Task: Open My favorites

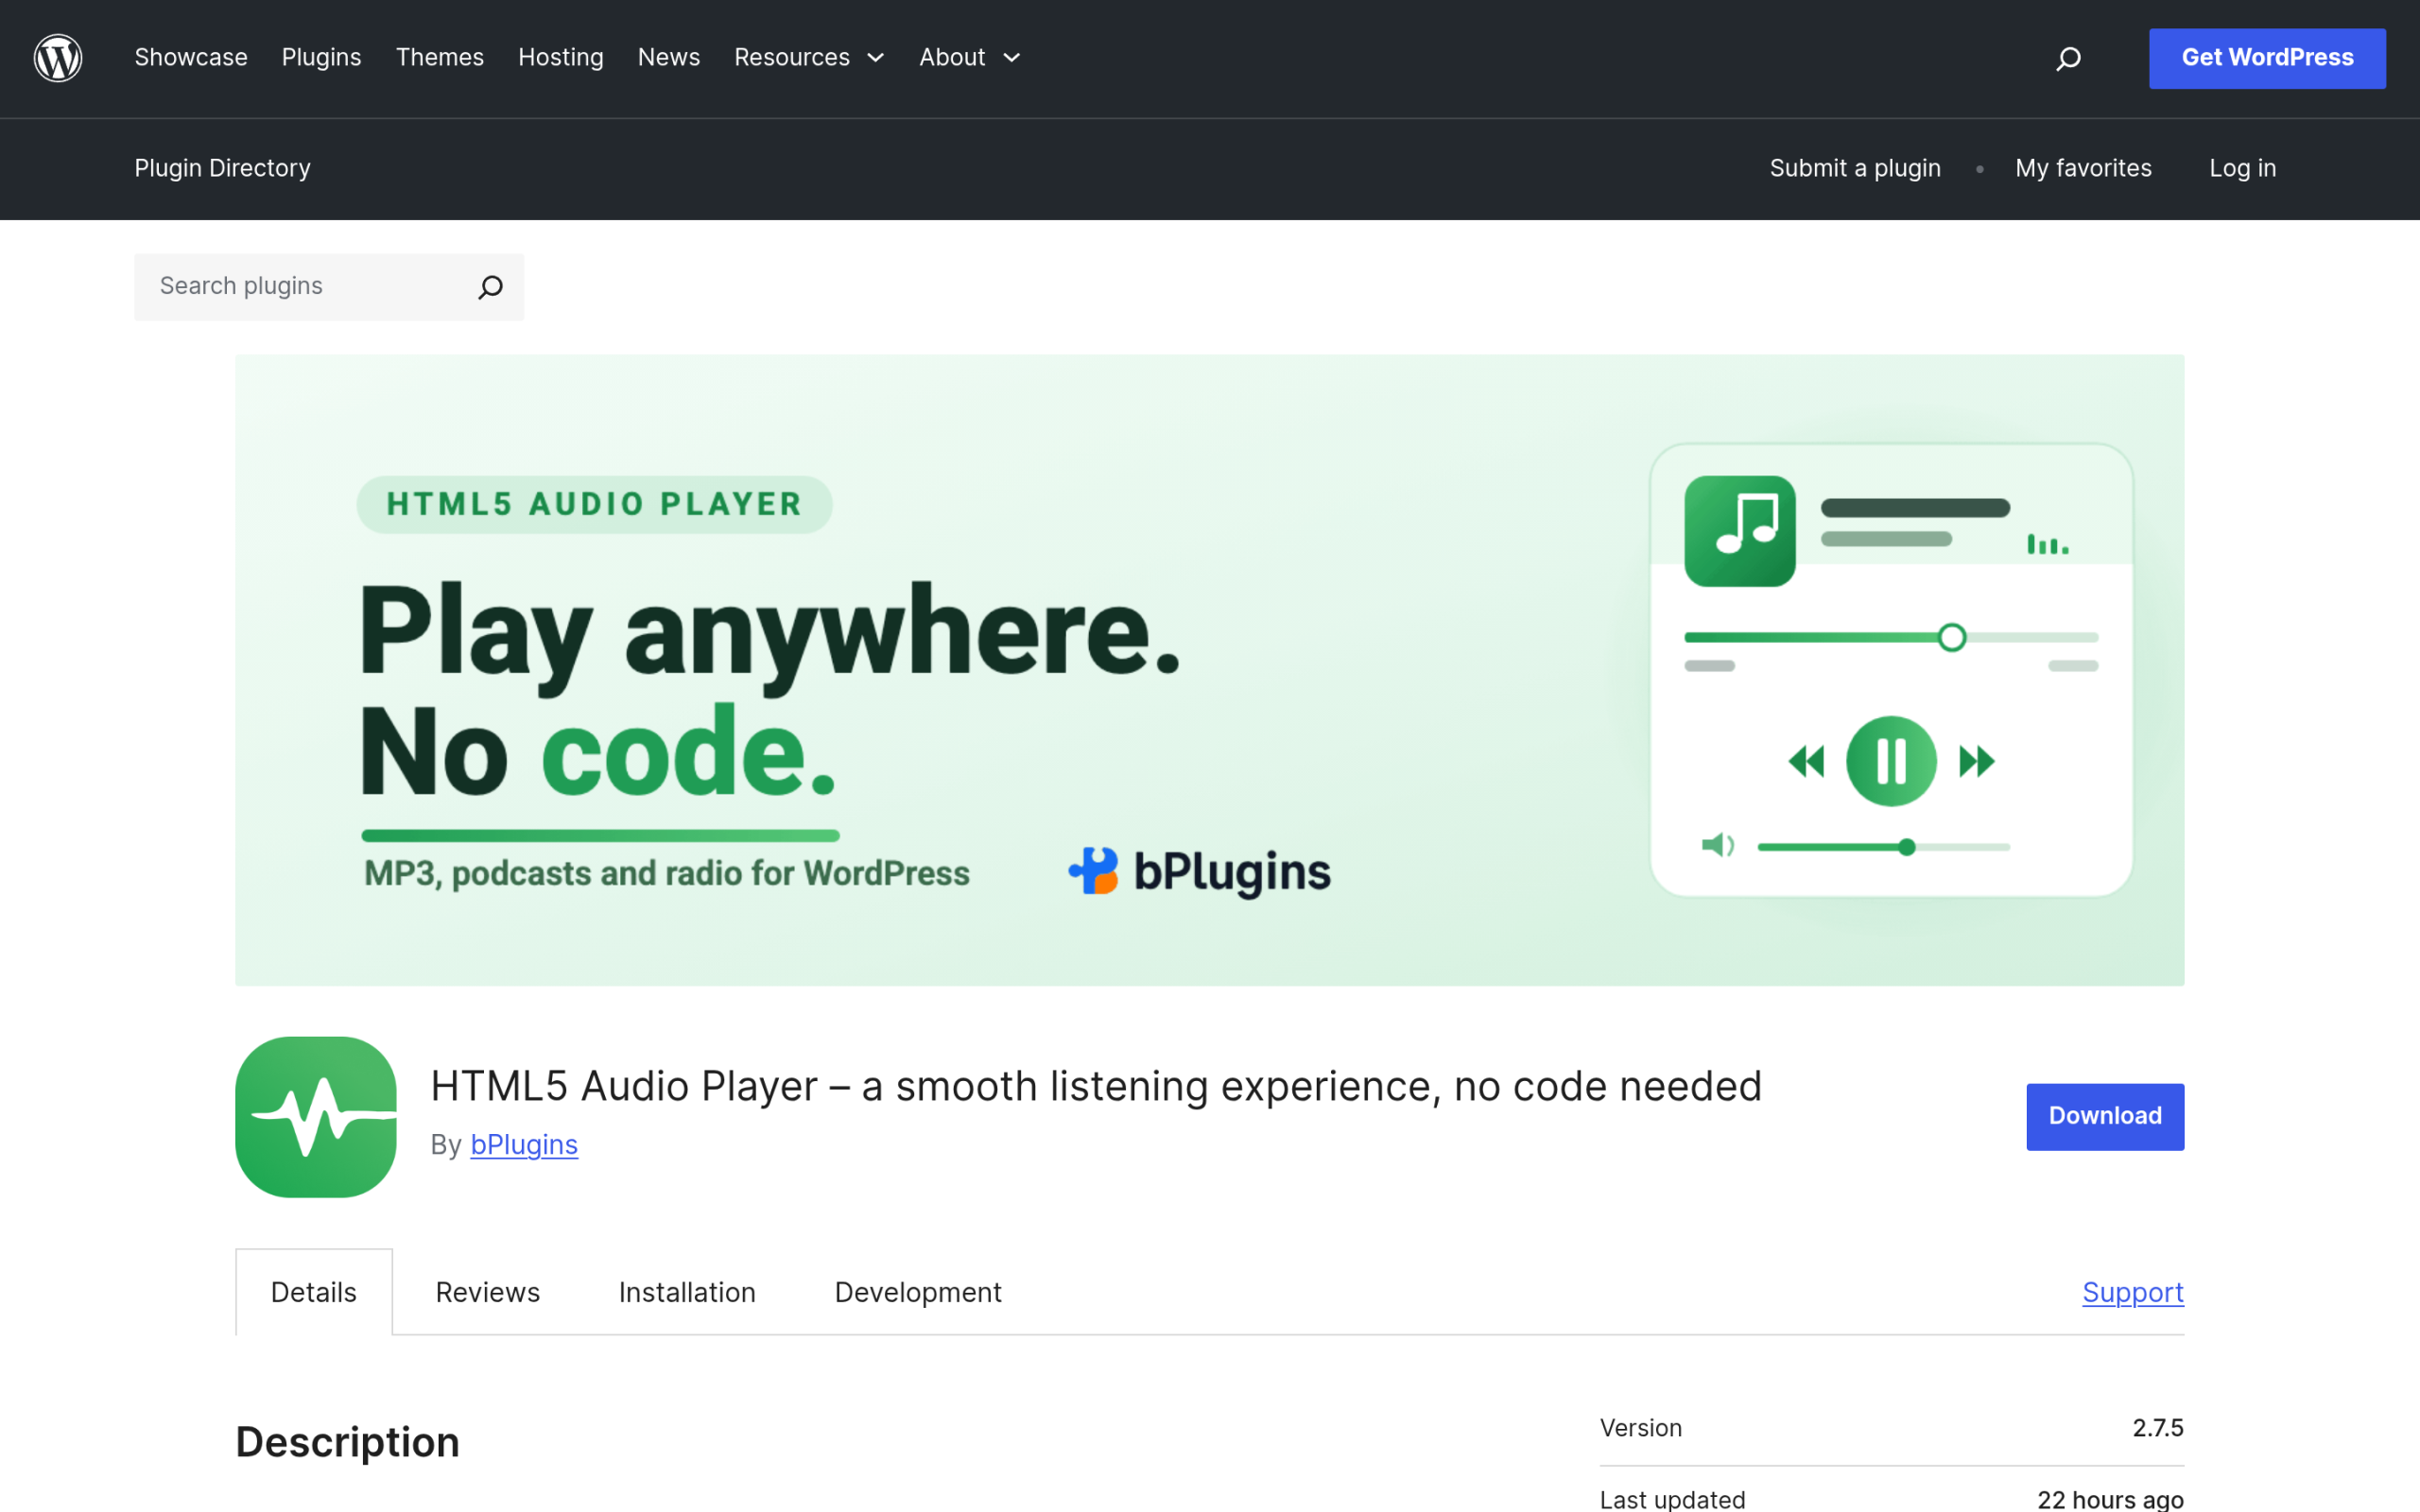Action: (x=2083, y=168)
